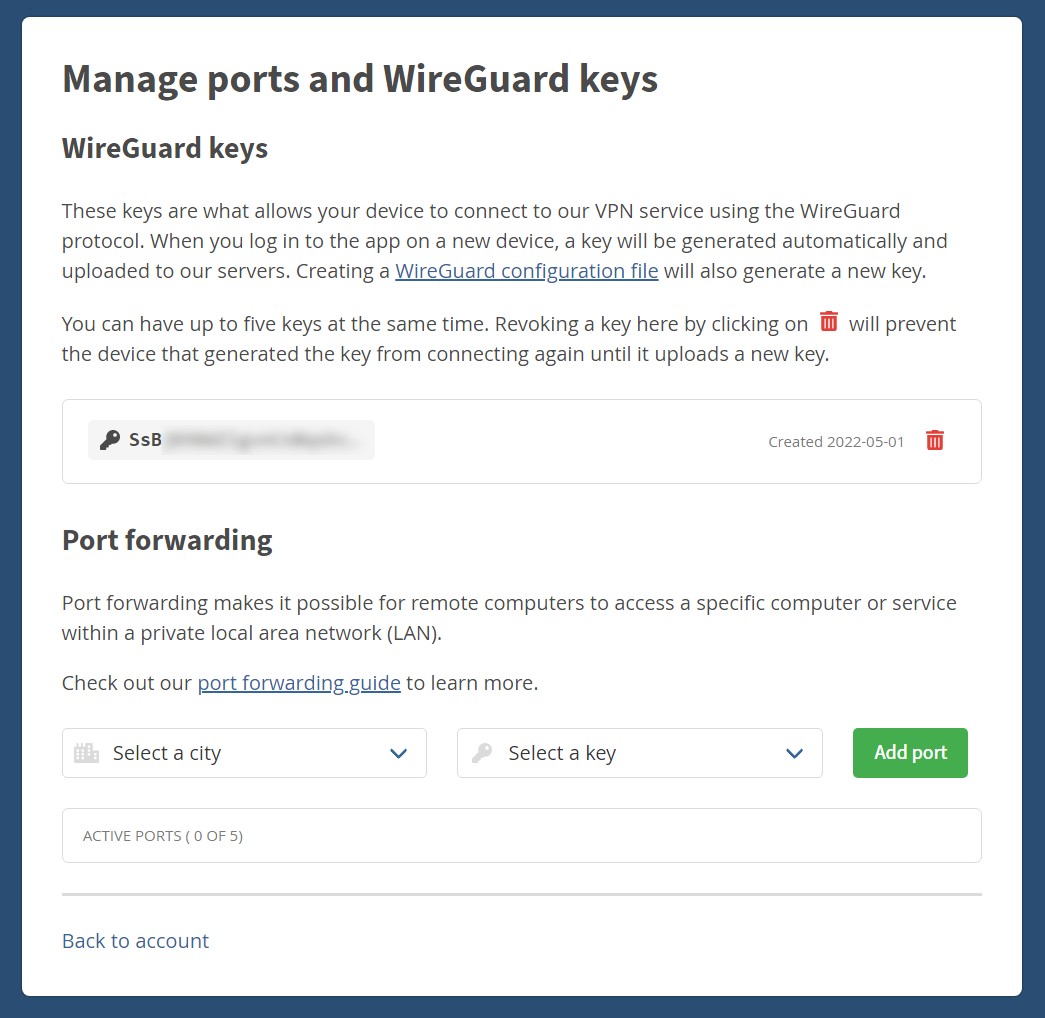Click the black key icon beside SsB
This screenshot has height=1018, width=1045.
[110, 440]
